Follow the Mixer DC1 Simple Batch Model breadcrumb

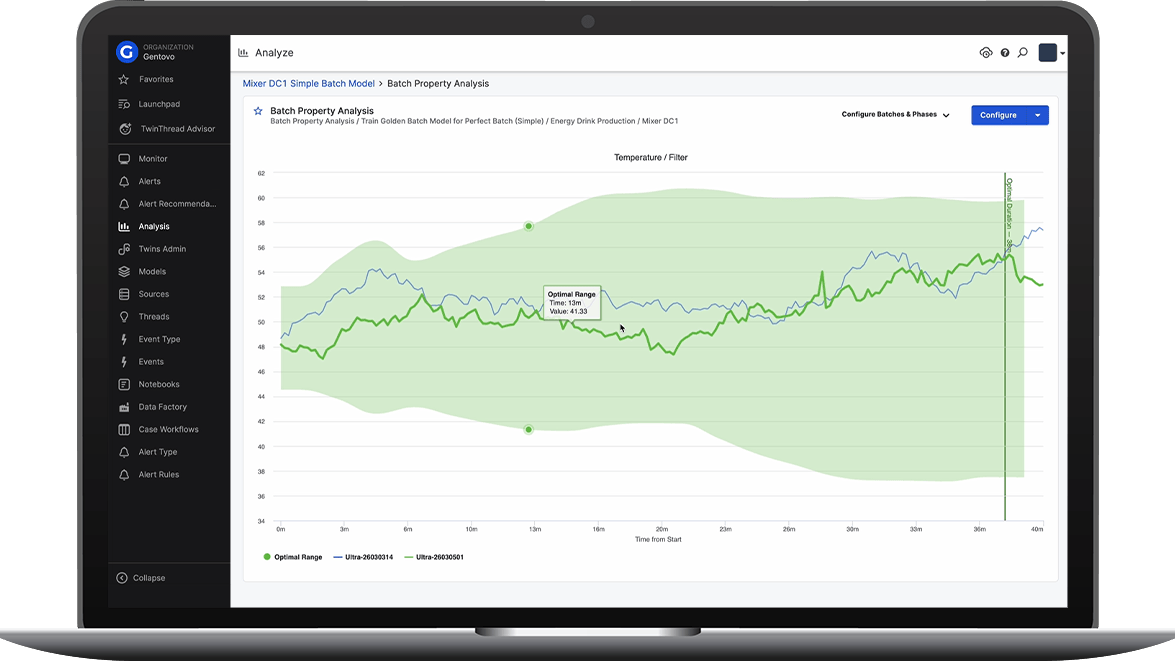pyautogui.click(x=309, y=84)
